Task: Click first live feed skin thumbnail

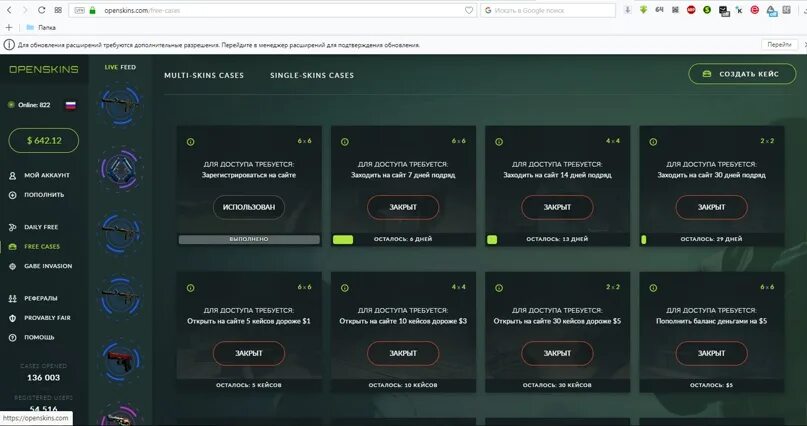Action: 120,105
